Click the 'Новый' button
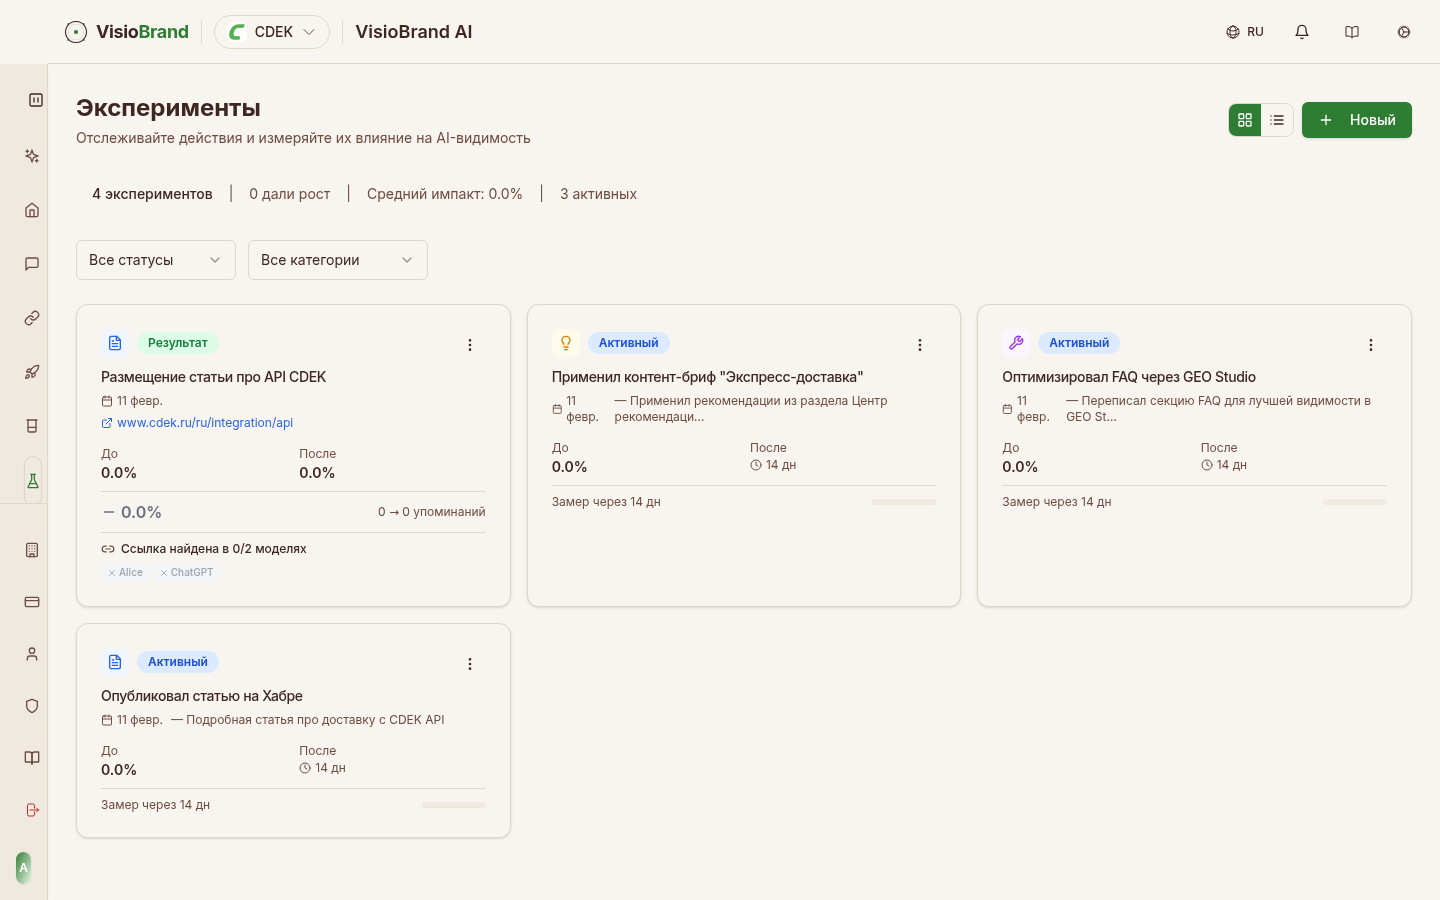 point(1356,120)
